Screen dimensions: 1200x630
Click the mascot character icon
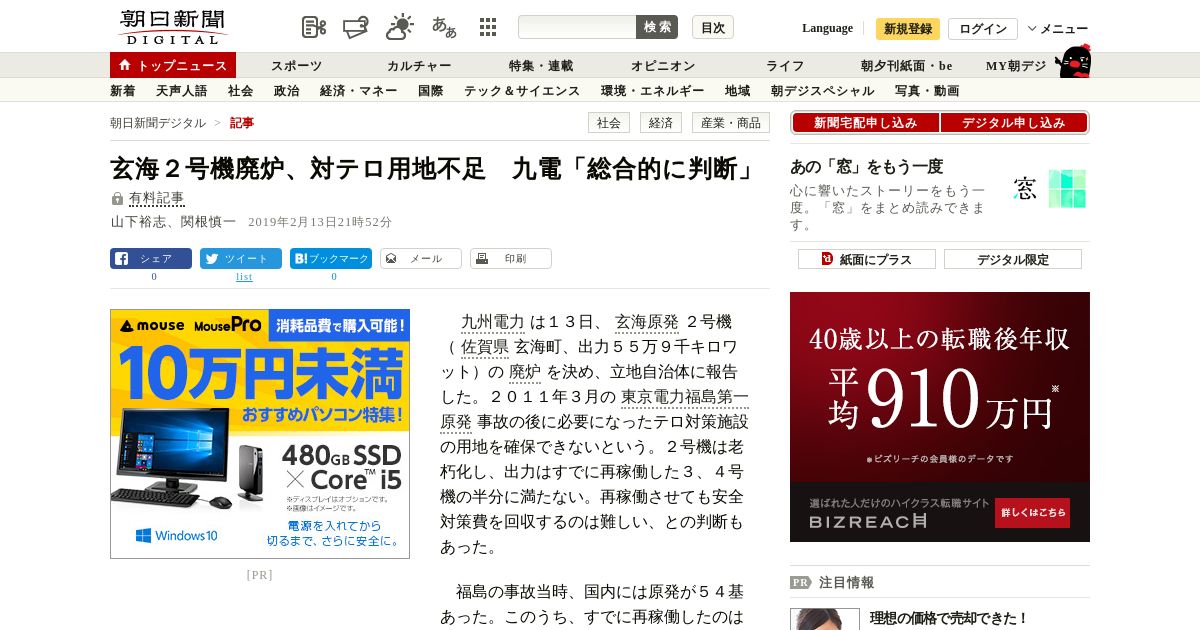click(1073, 61)
